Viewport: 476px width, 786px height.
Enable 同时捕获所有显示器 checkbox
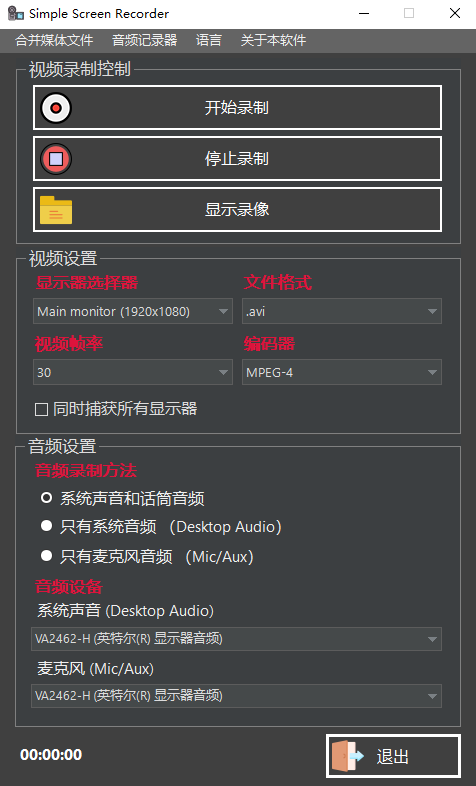[x=42, y=410]
